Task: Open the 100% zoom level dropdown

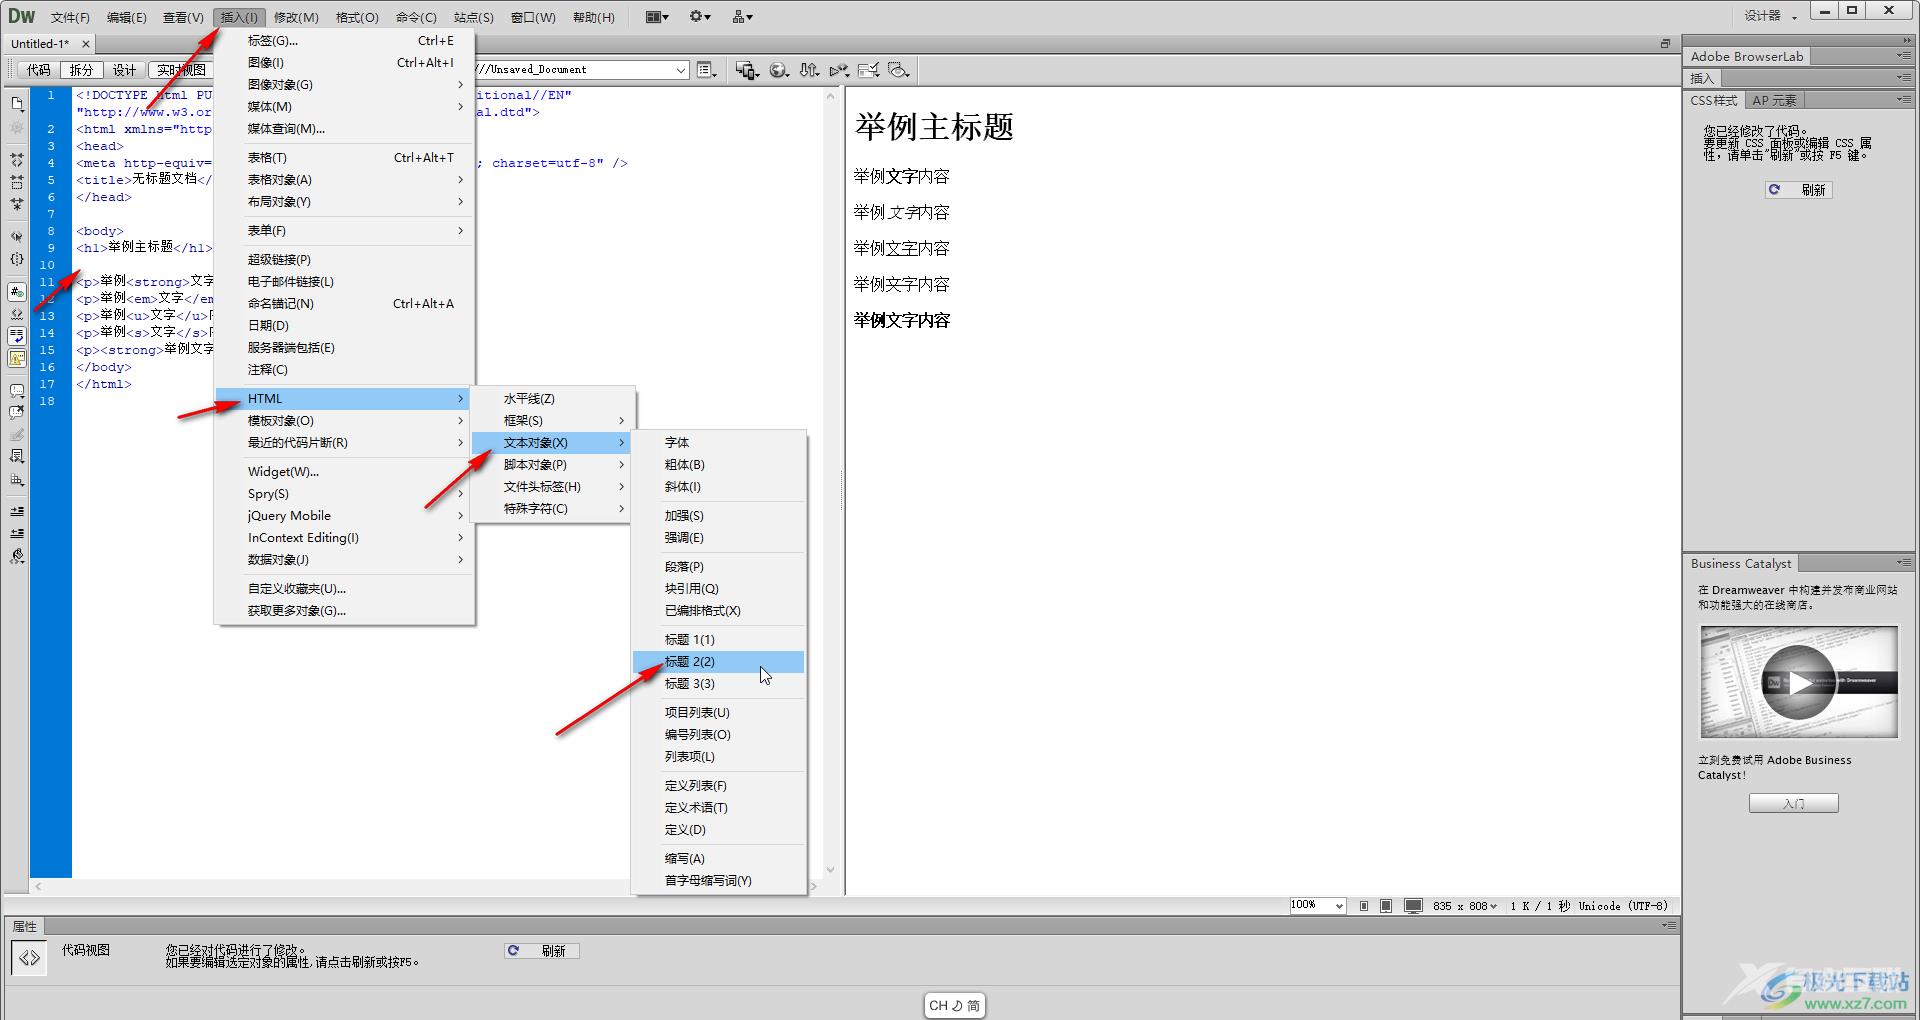Action: [1318, 905]
